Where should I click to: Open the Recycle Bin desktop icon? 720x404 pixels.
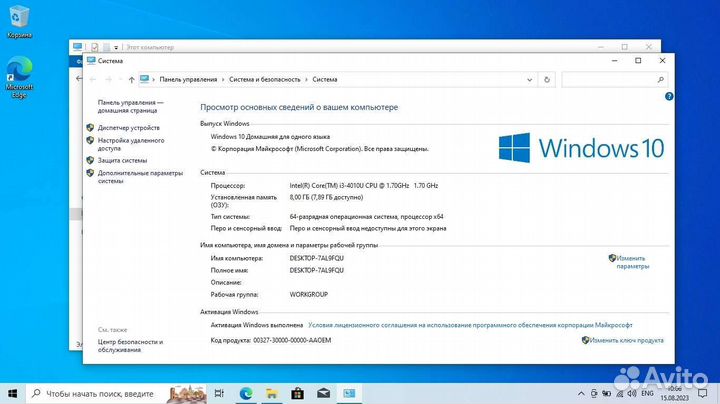pos(18,18)
